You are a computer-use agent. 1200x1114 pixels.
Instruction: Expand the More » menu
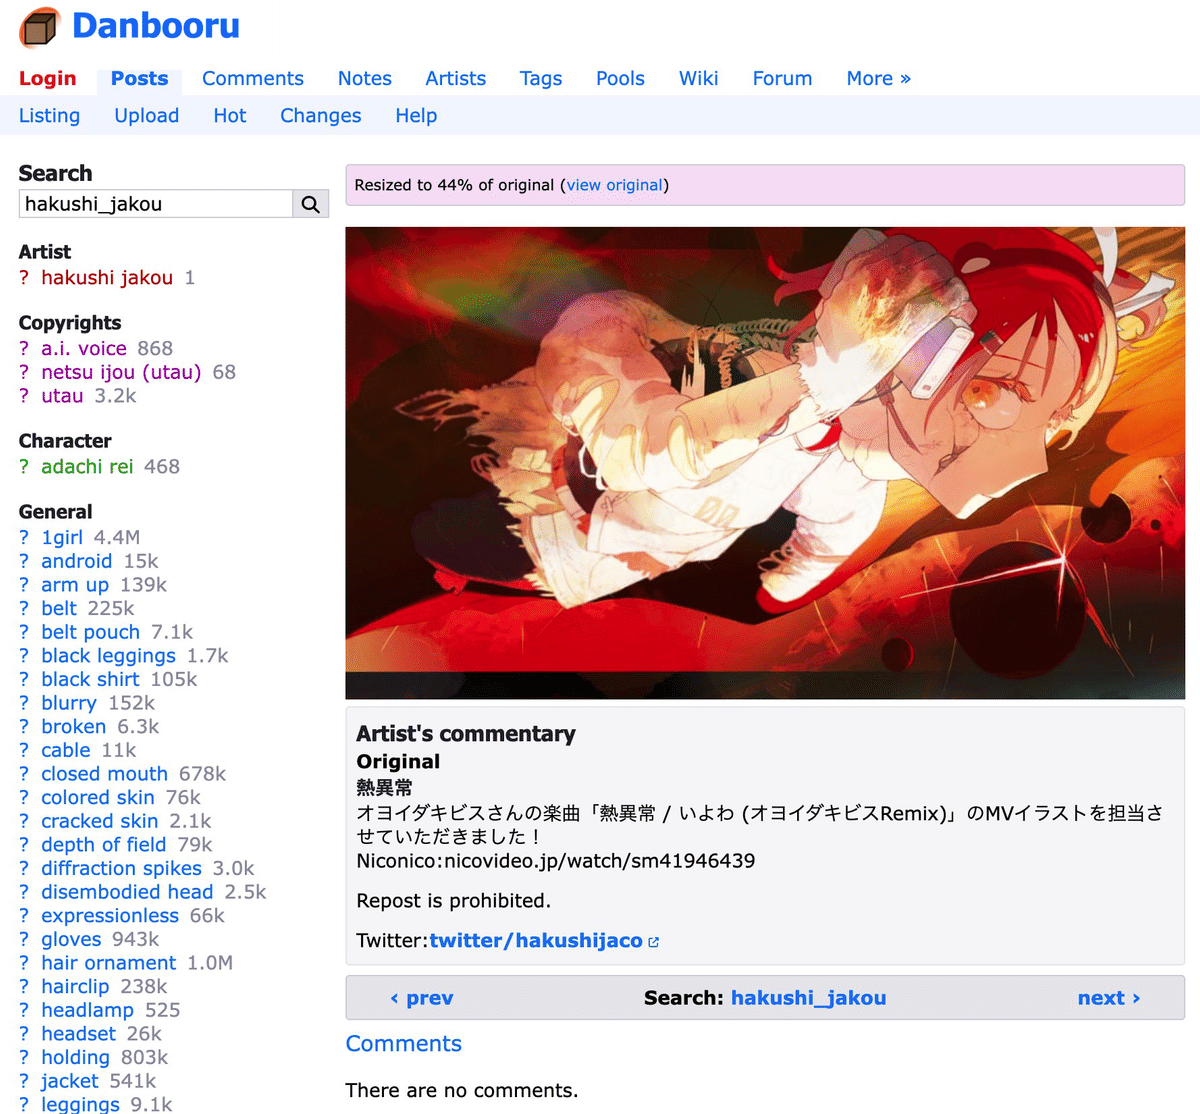pos(878,79)
